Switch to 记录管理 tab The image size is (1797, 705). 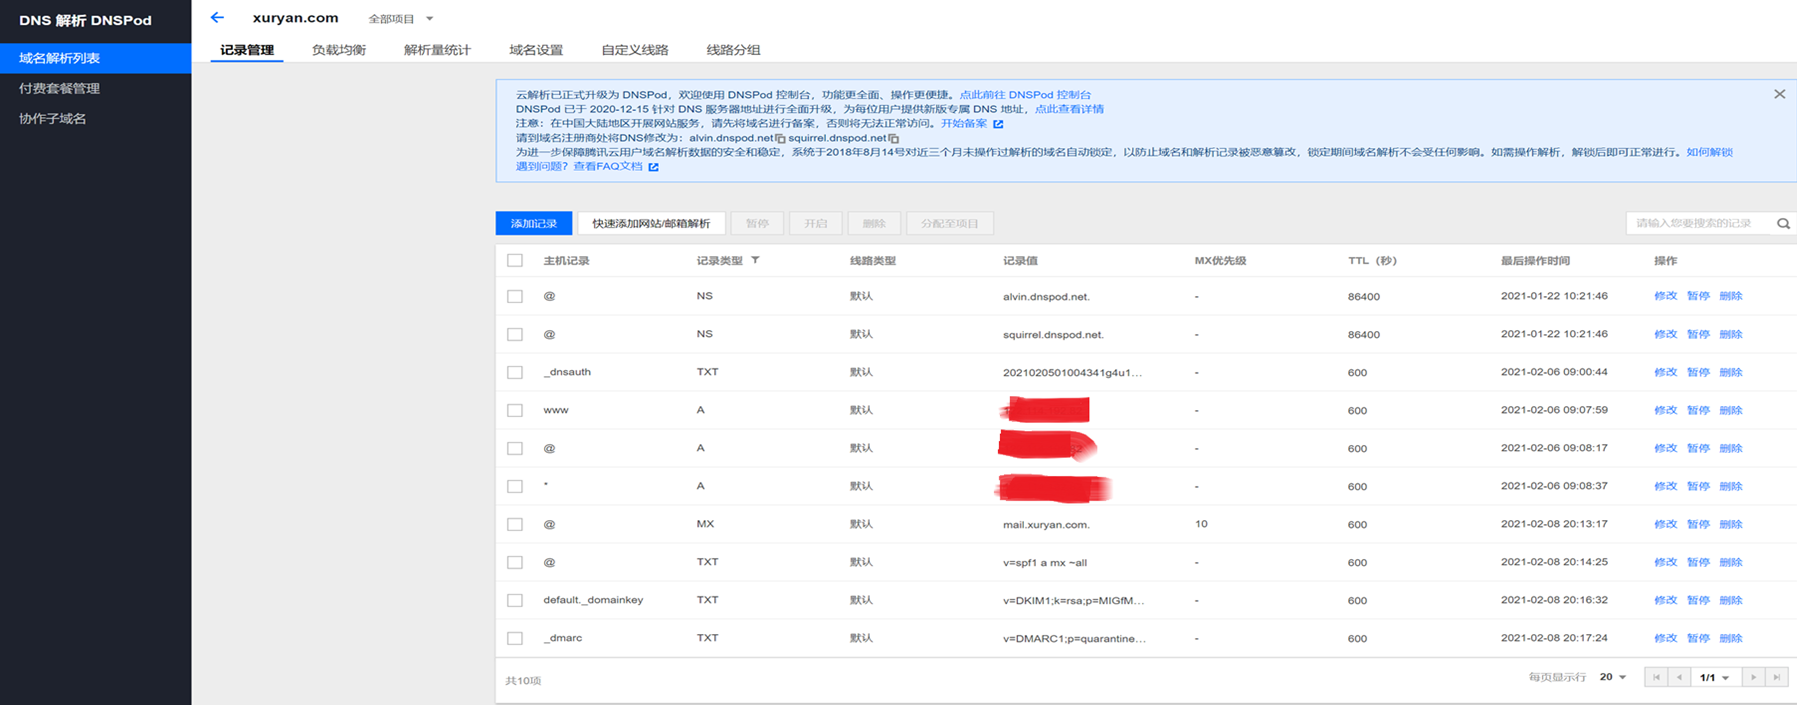tap(247, 49)
